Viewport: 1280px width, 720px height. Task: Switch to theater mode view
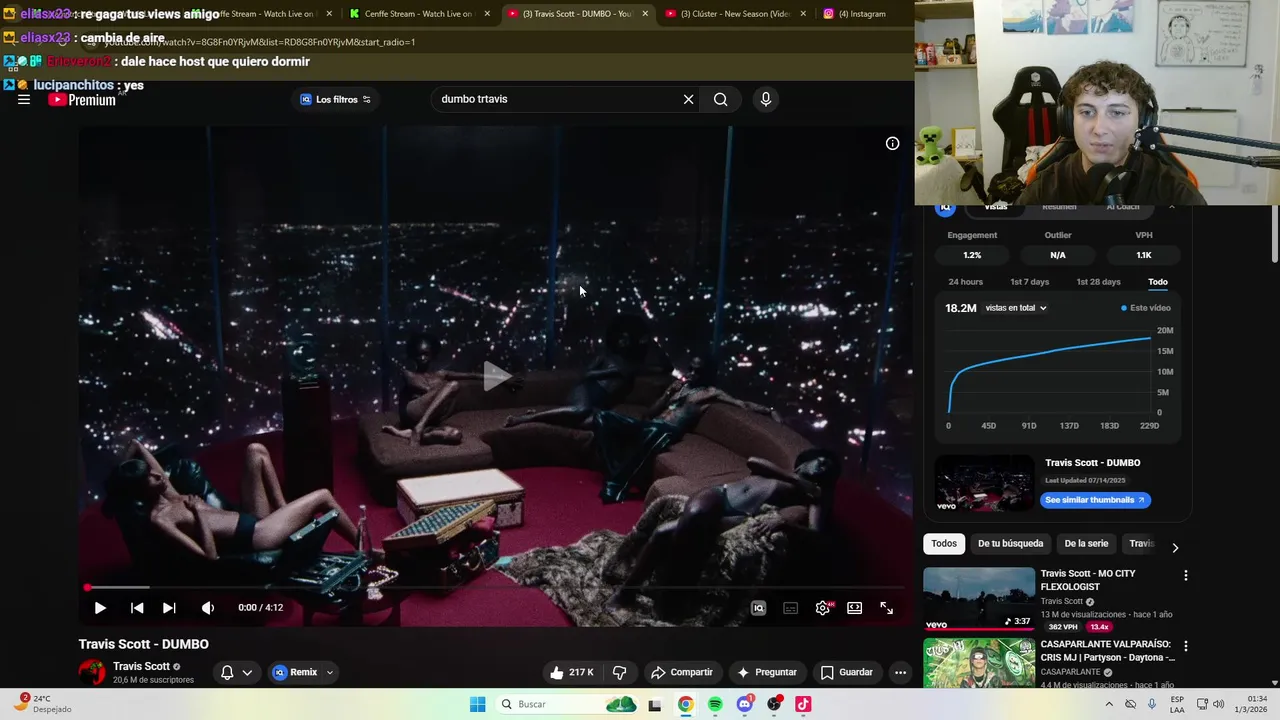[854, 608]
